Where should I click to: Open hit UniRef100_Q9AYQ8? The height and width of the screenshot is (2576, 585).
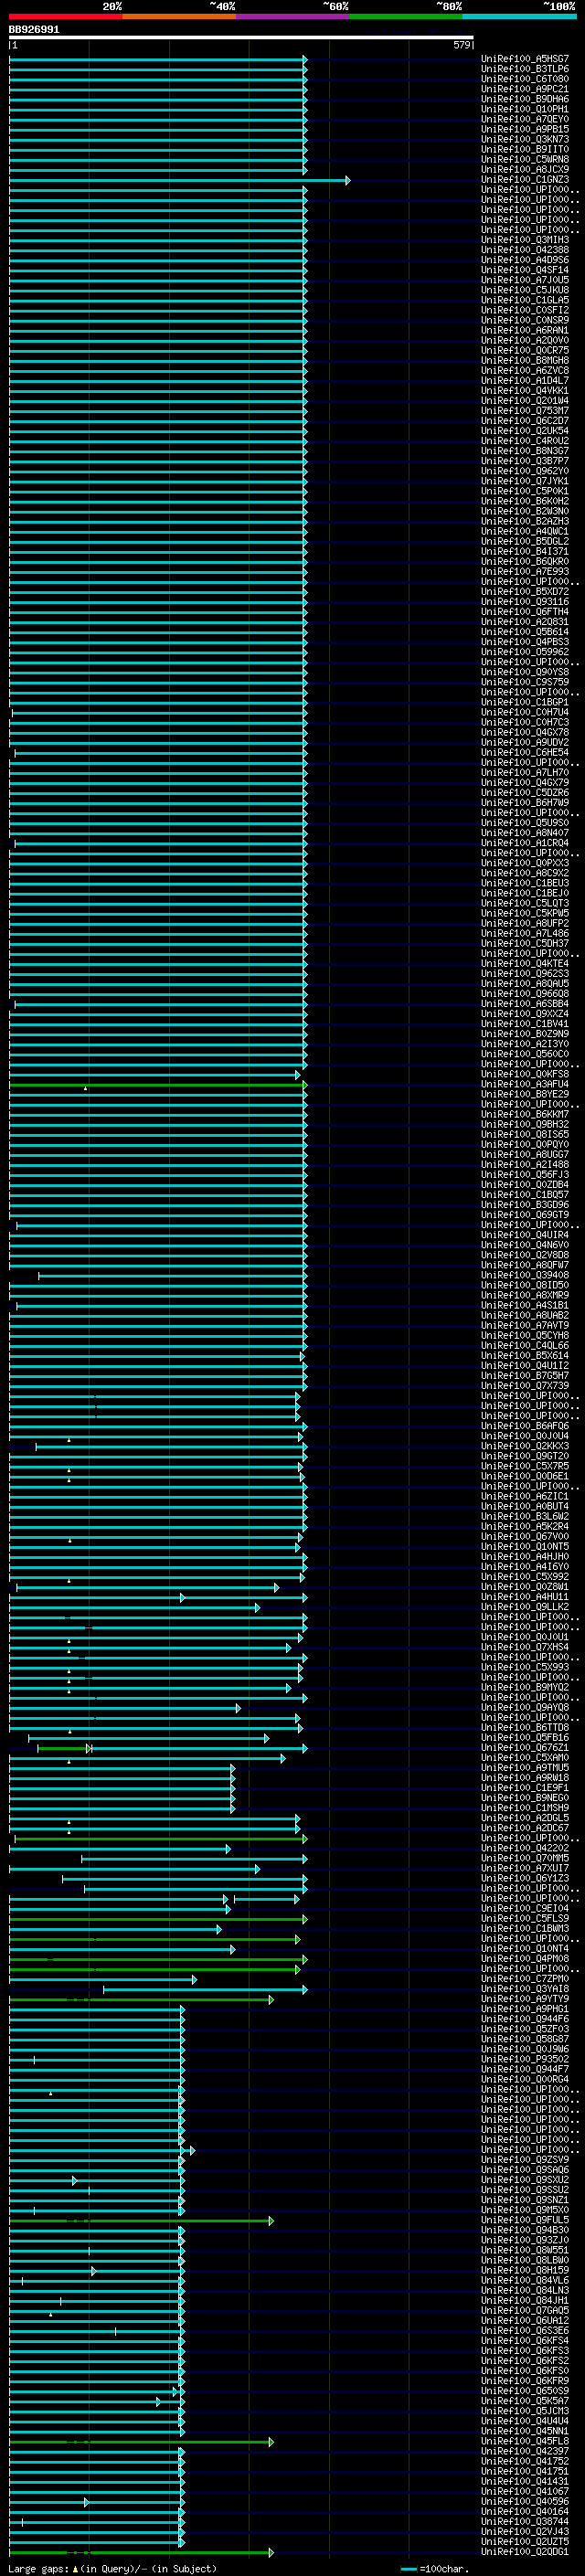525,1707
